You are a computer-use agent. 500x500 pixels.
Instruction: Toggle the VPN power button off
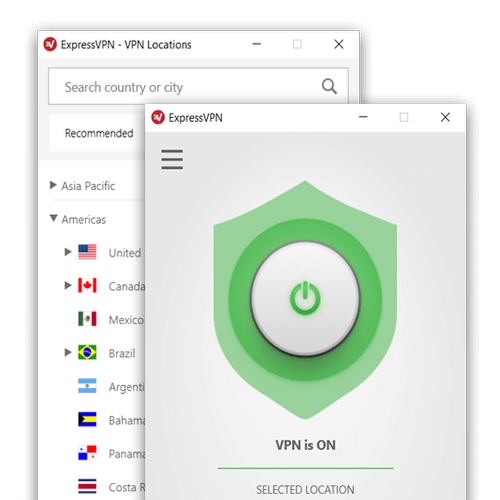tap(305, 299)
